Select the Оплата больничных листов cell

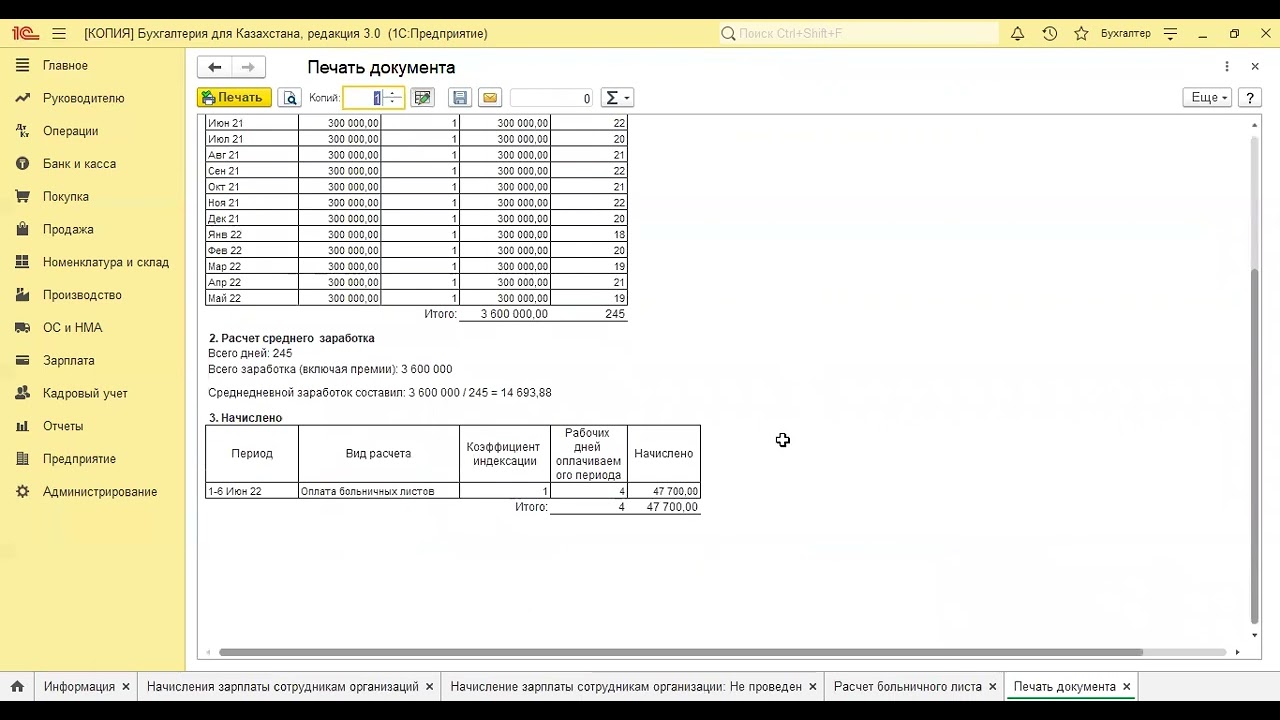click(x=379, y=491)
